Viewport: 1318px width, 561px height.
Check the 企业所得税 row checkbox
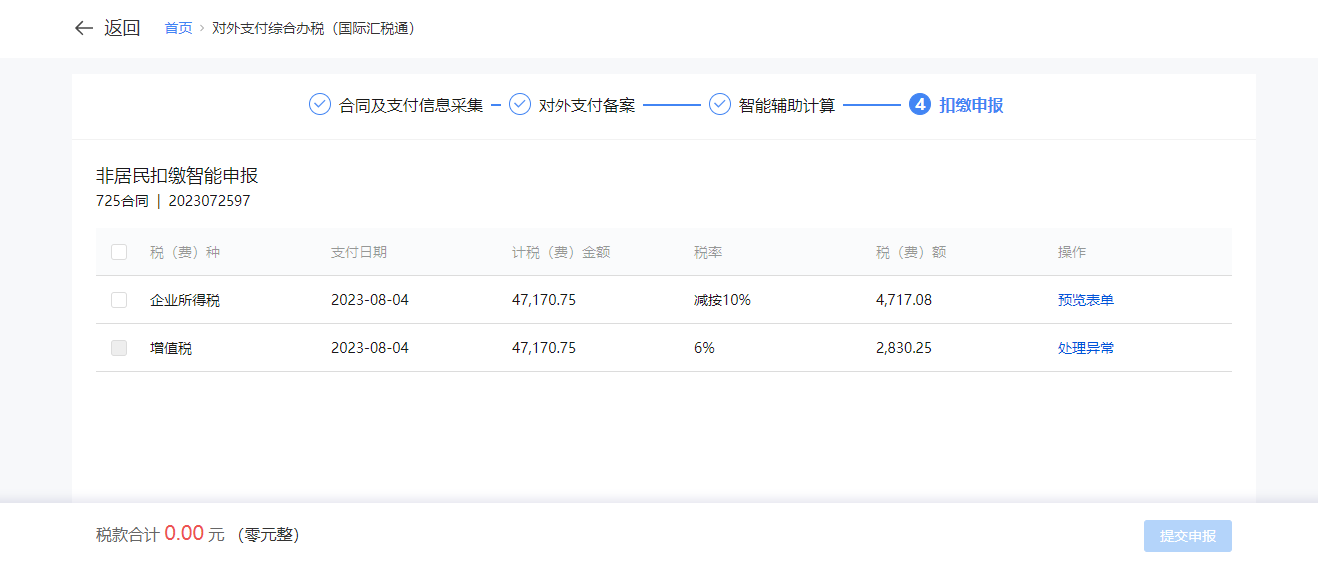point(119,300)
